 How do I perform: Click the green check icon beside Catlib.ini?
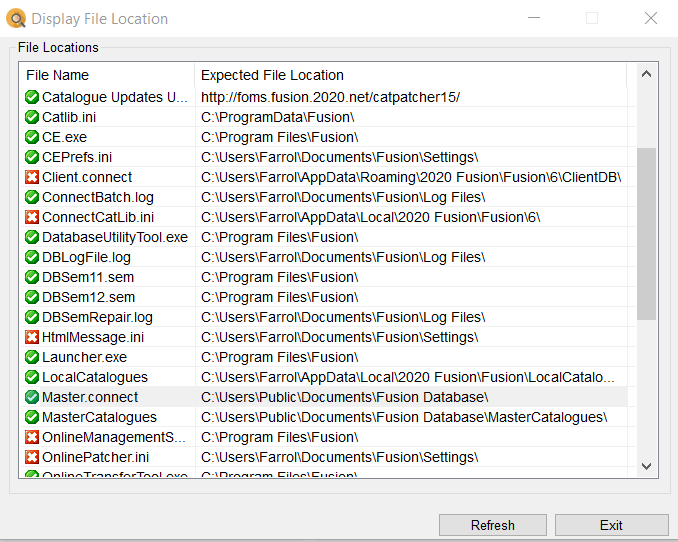(32, 117)
